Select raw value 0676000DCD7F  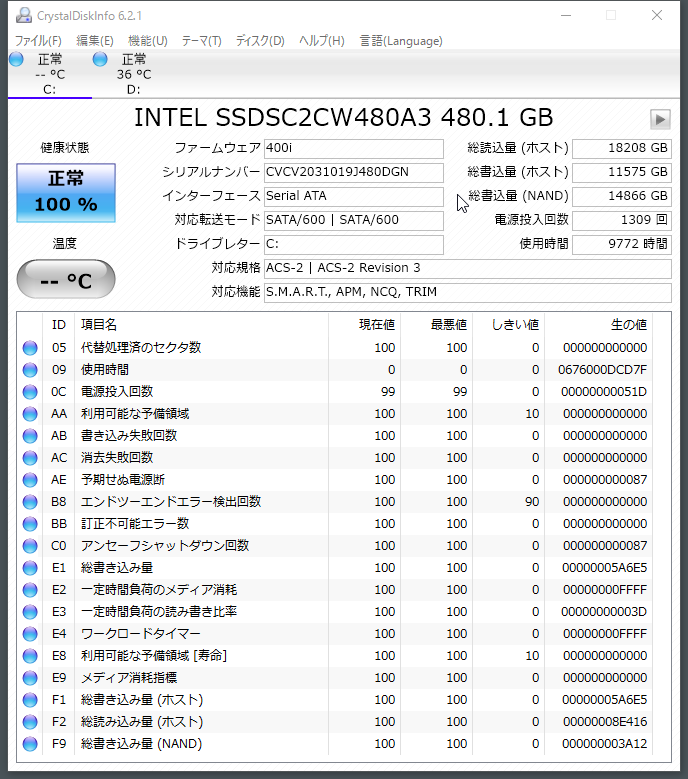602,370
